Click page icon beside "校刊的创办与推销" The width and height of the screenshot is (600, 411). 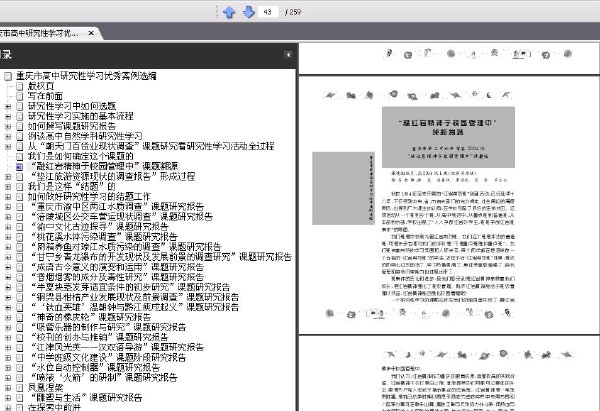(20, 337)
